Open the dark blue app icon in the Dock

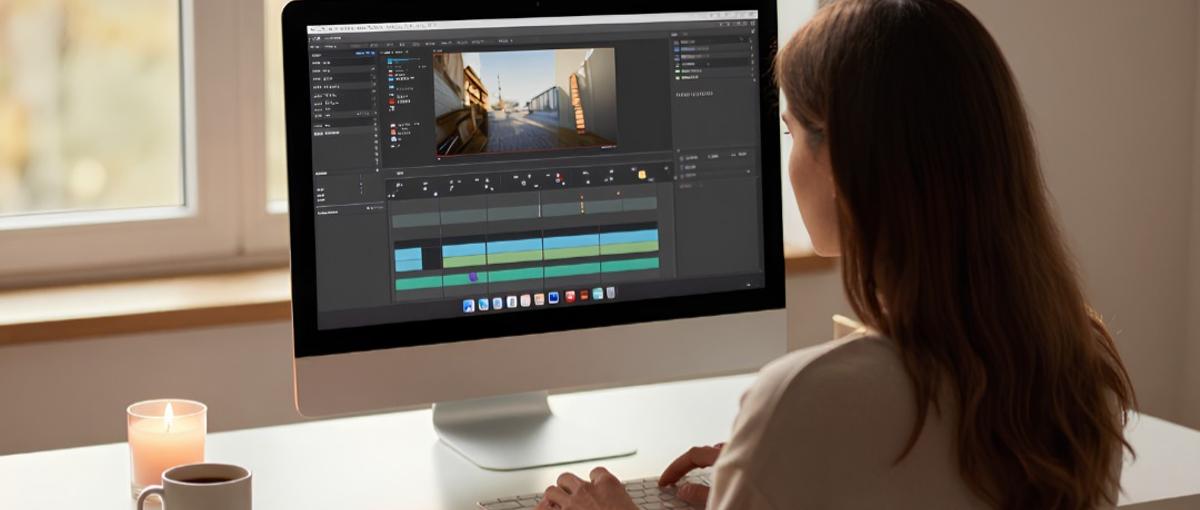554,298
